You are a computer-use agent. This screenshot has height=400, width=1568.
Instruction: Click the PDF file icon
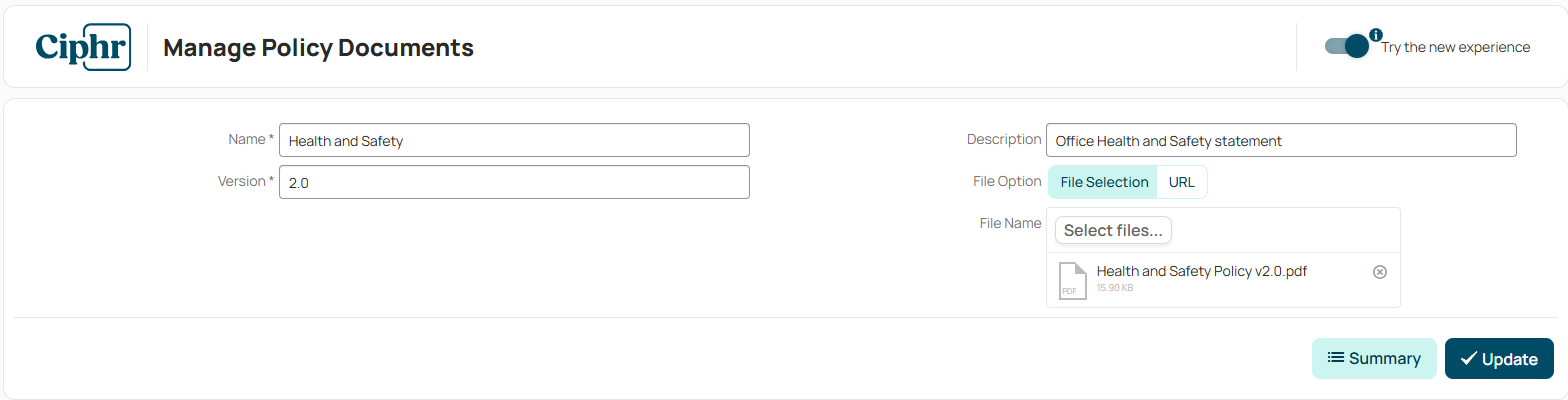1072,280
